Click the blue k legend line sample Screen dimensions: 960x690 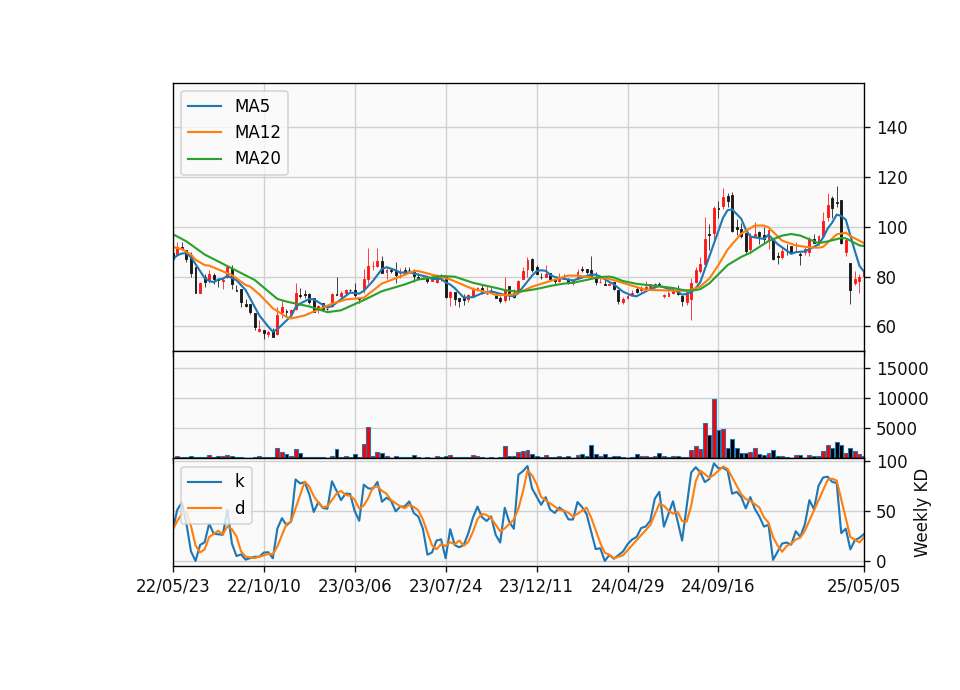(x=204, y=482)
